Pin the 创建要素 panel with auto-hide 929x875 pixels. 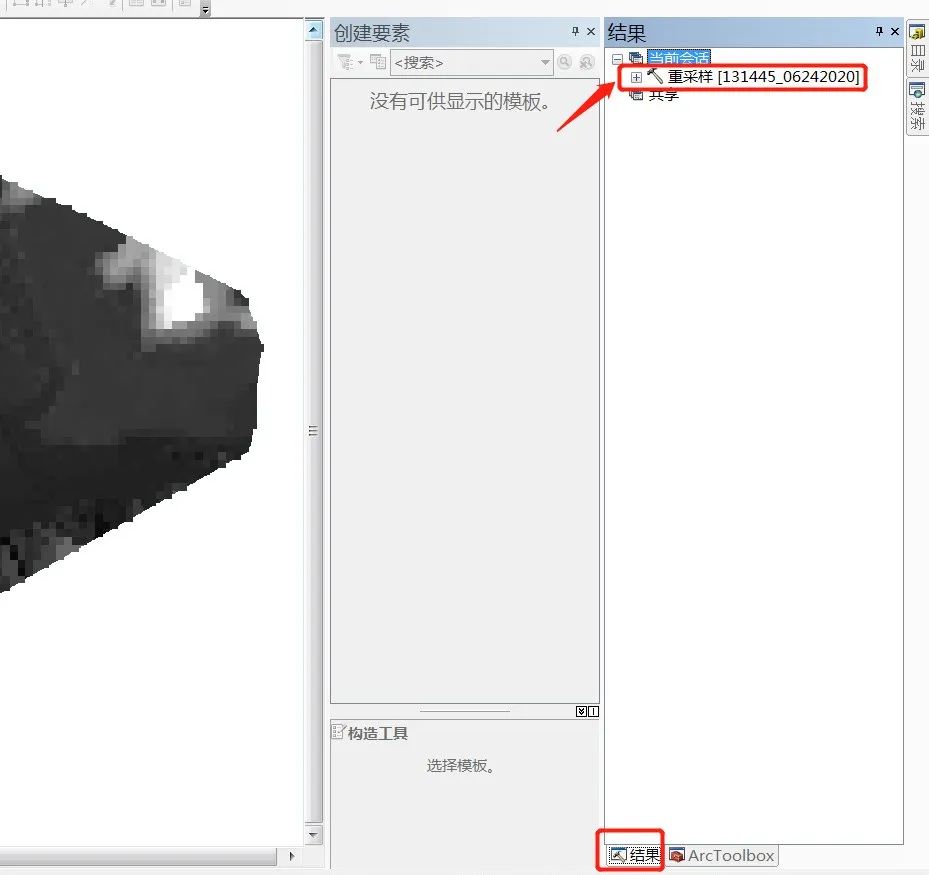point(575,32)
